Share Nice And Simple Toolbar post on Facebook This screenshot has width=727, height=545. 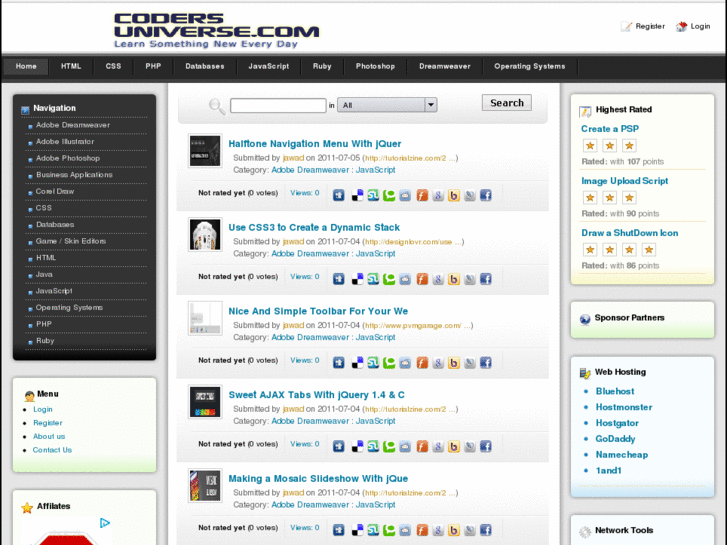point(485,363)
